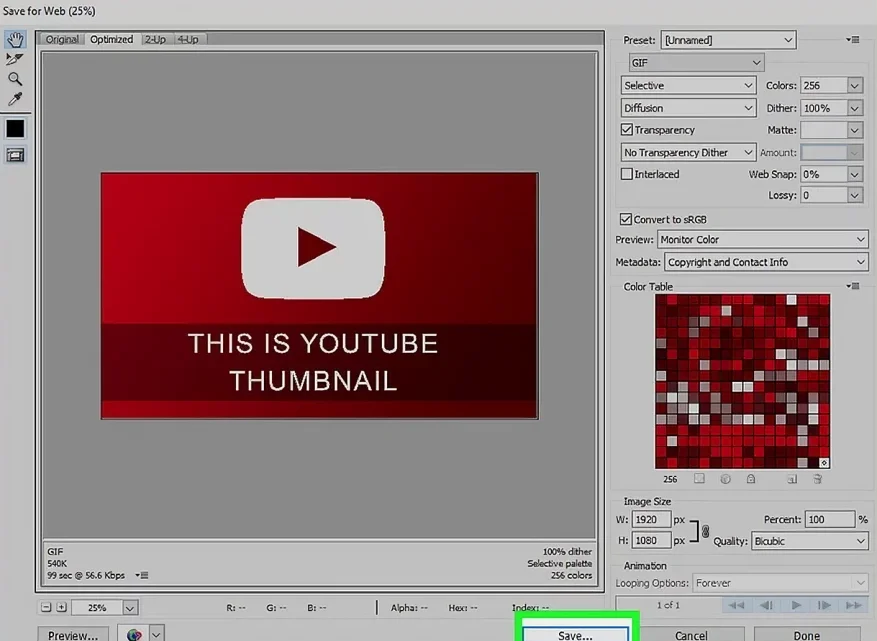Open the zoom level 25% dropdown
This screenshot has width=877, height=641.
[x=130, y=607]
